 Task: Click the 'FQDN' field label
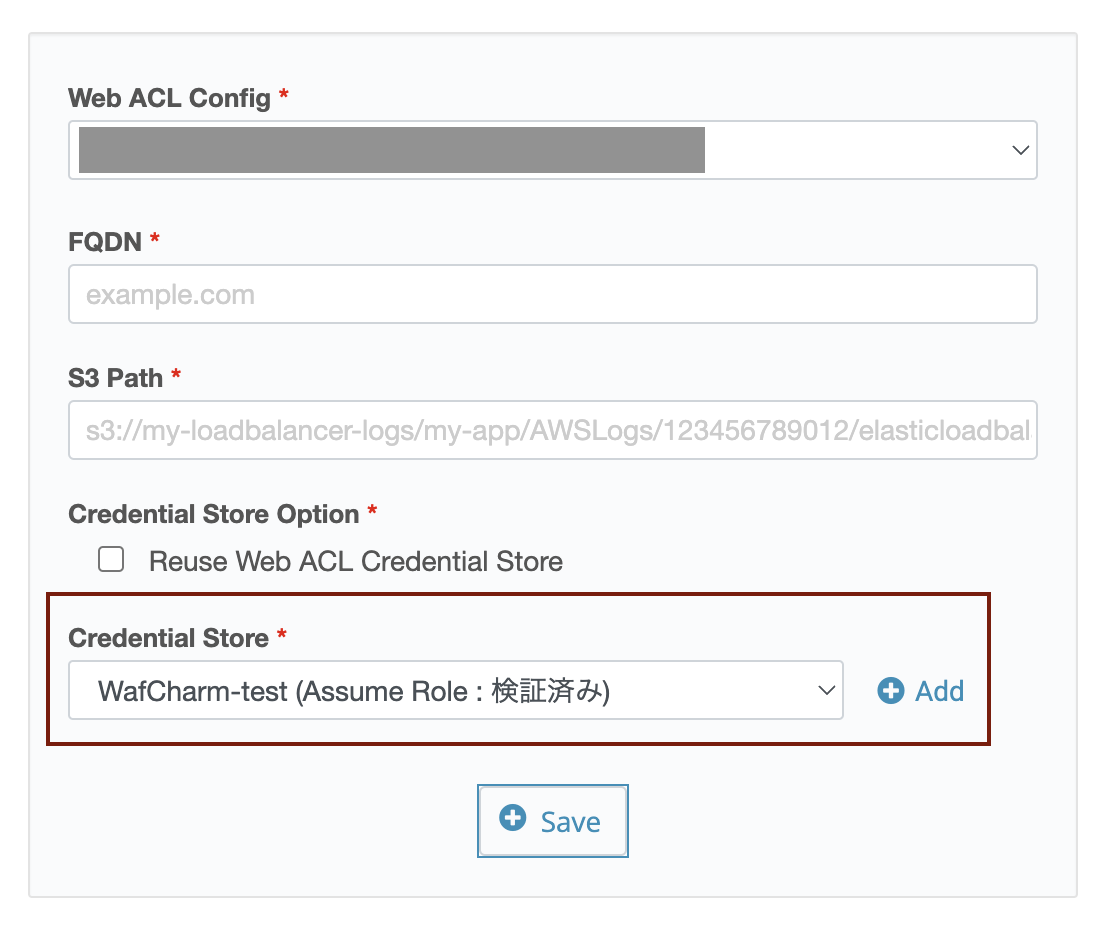pos(105,242)
